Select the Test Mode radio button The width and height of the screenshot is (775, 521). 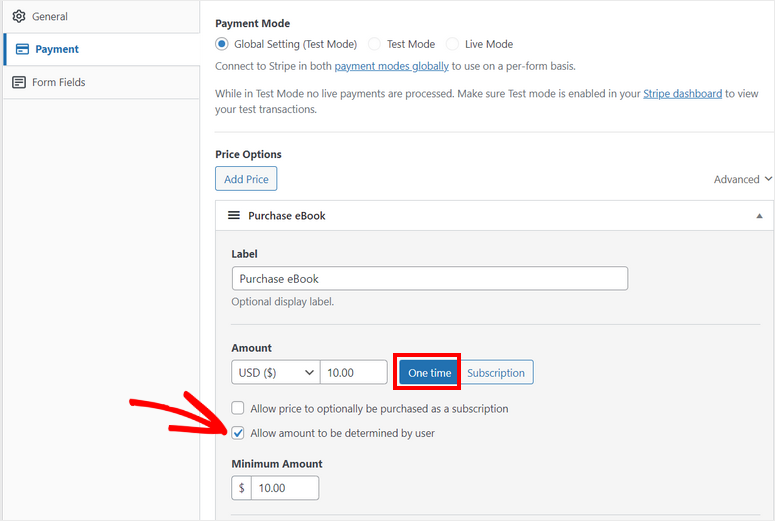pos(375,44)
